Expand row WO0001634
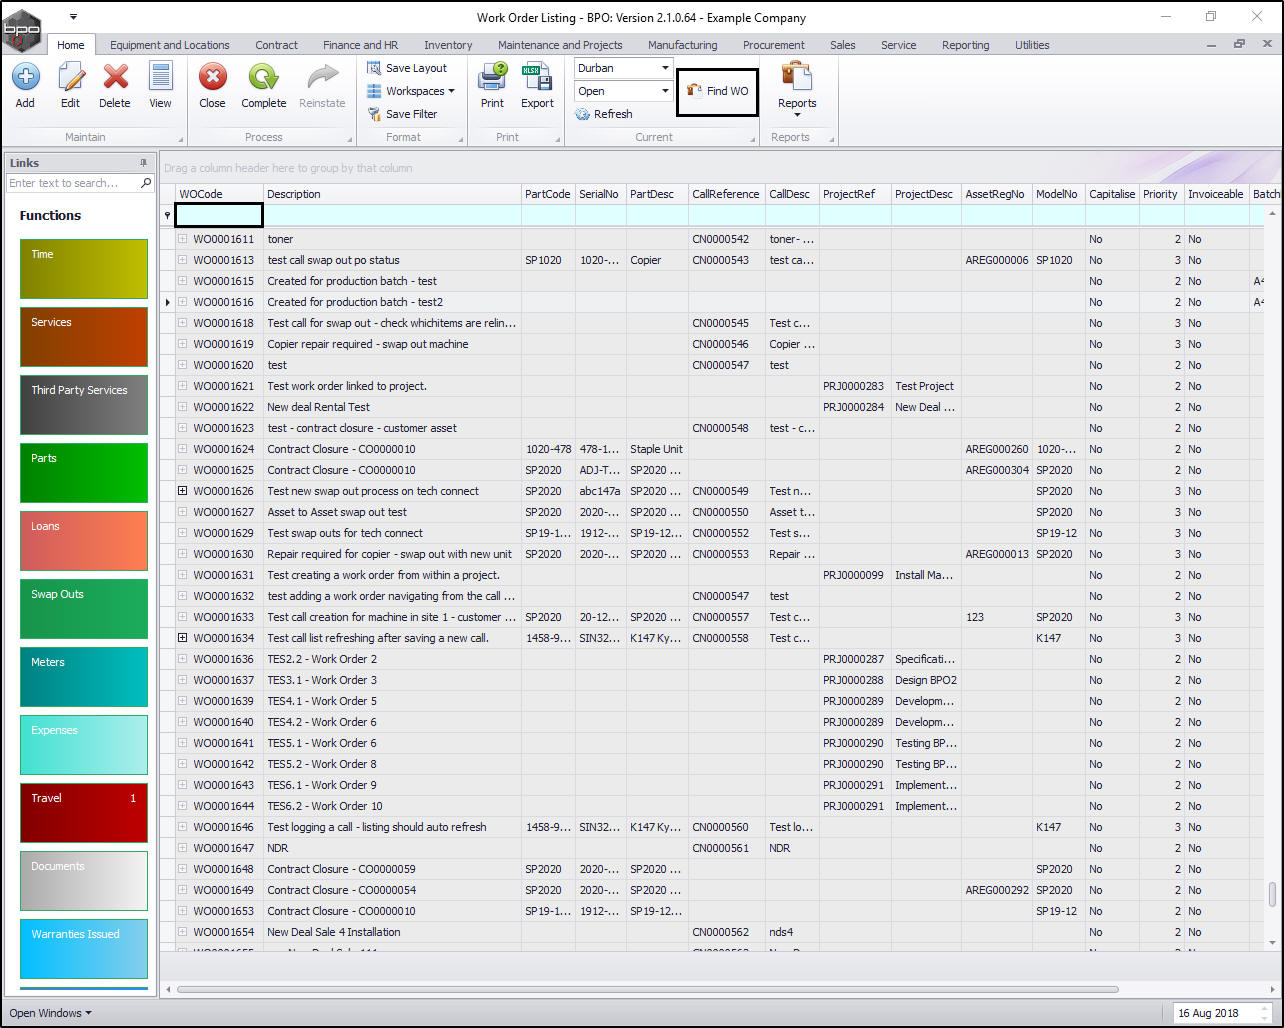 (183, 638)
